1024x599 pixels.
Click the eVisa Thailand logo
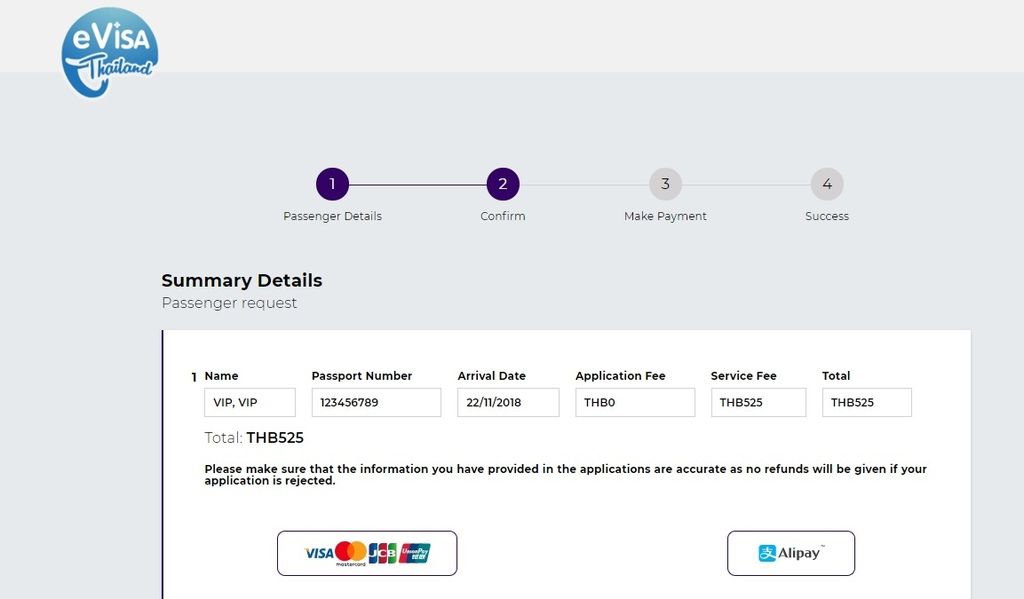110,52
